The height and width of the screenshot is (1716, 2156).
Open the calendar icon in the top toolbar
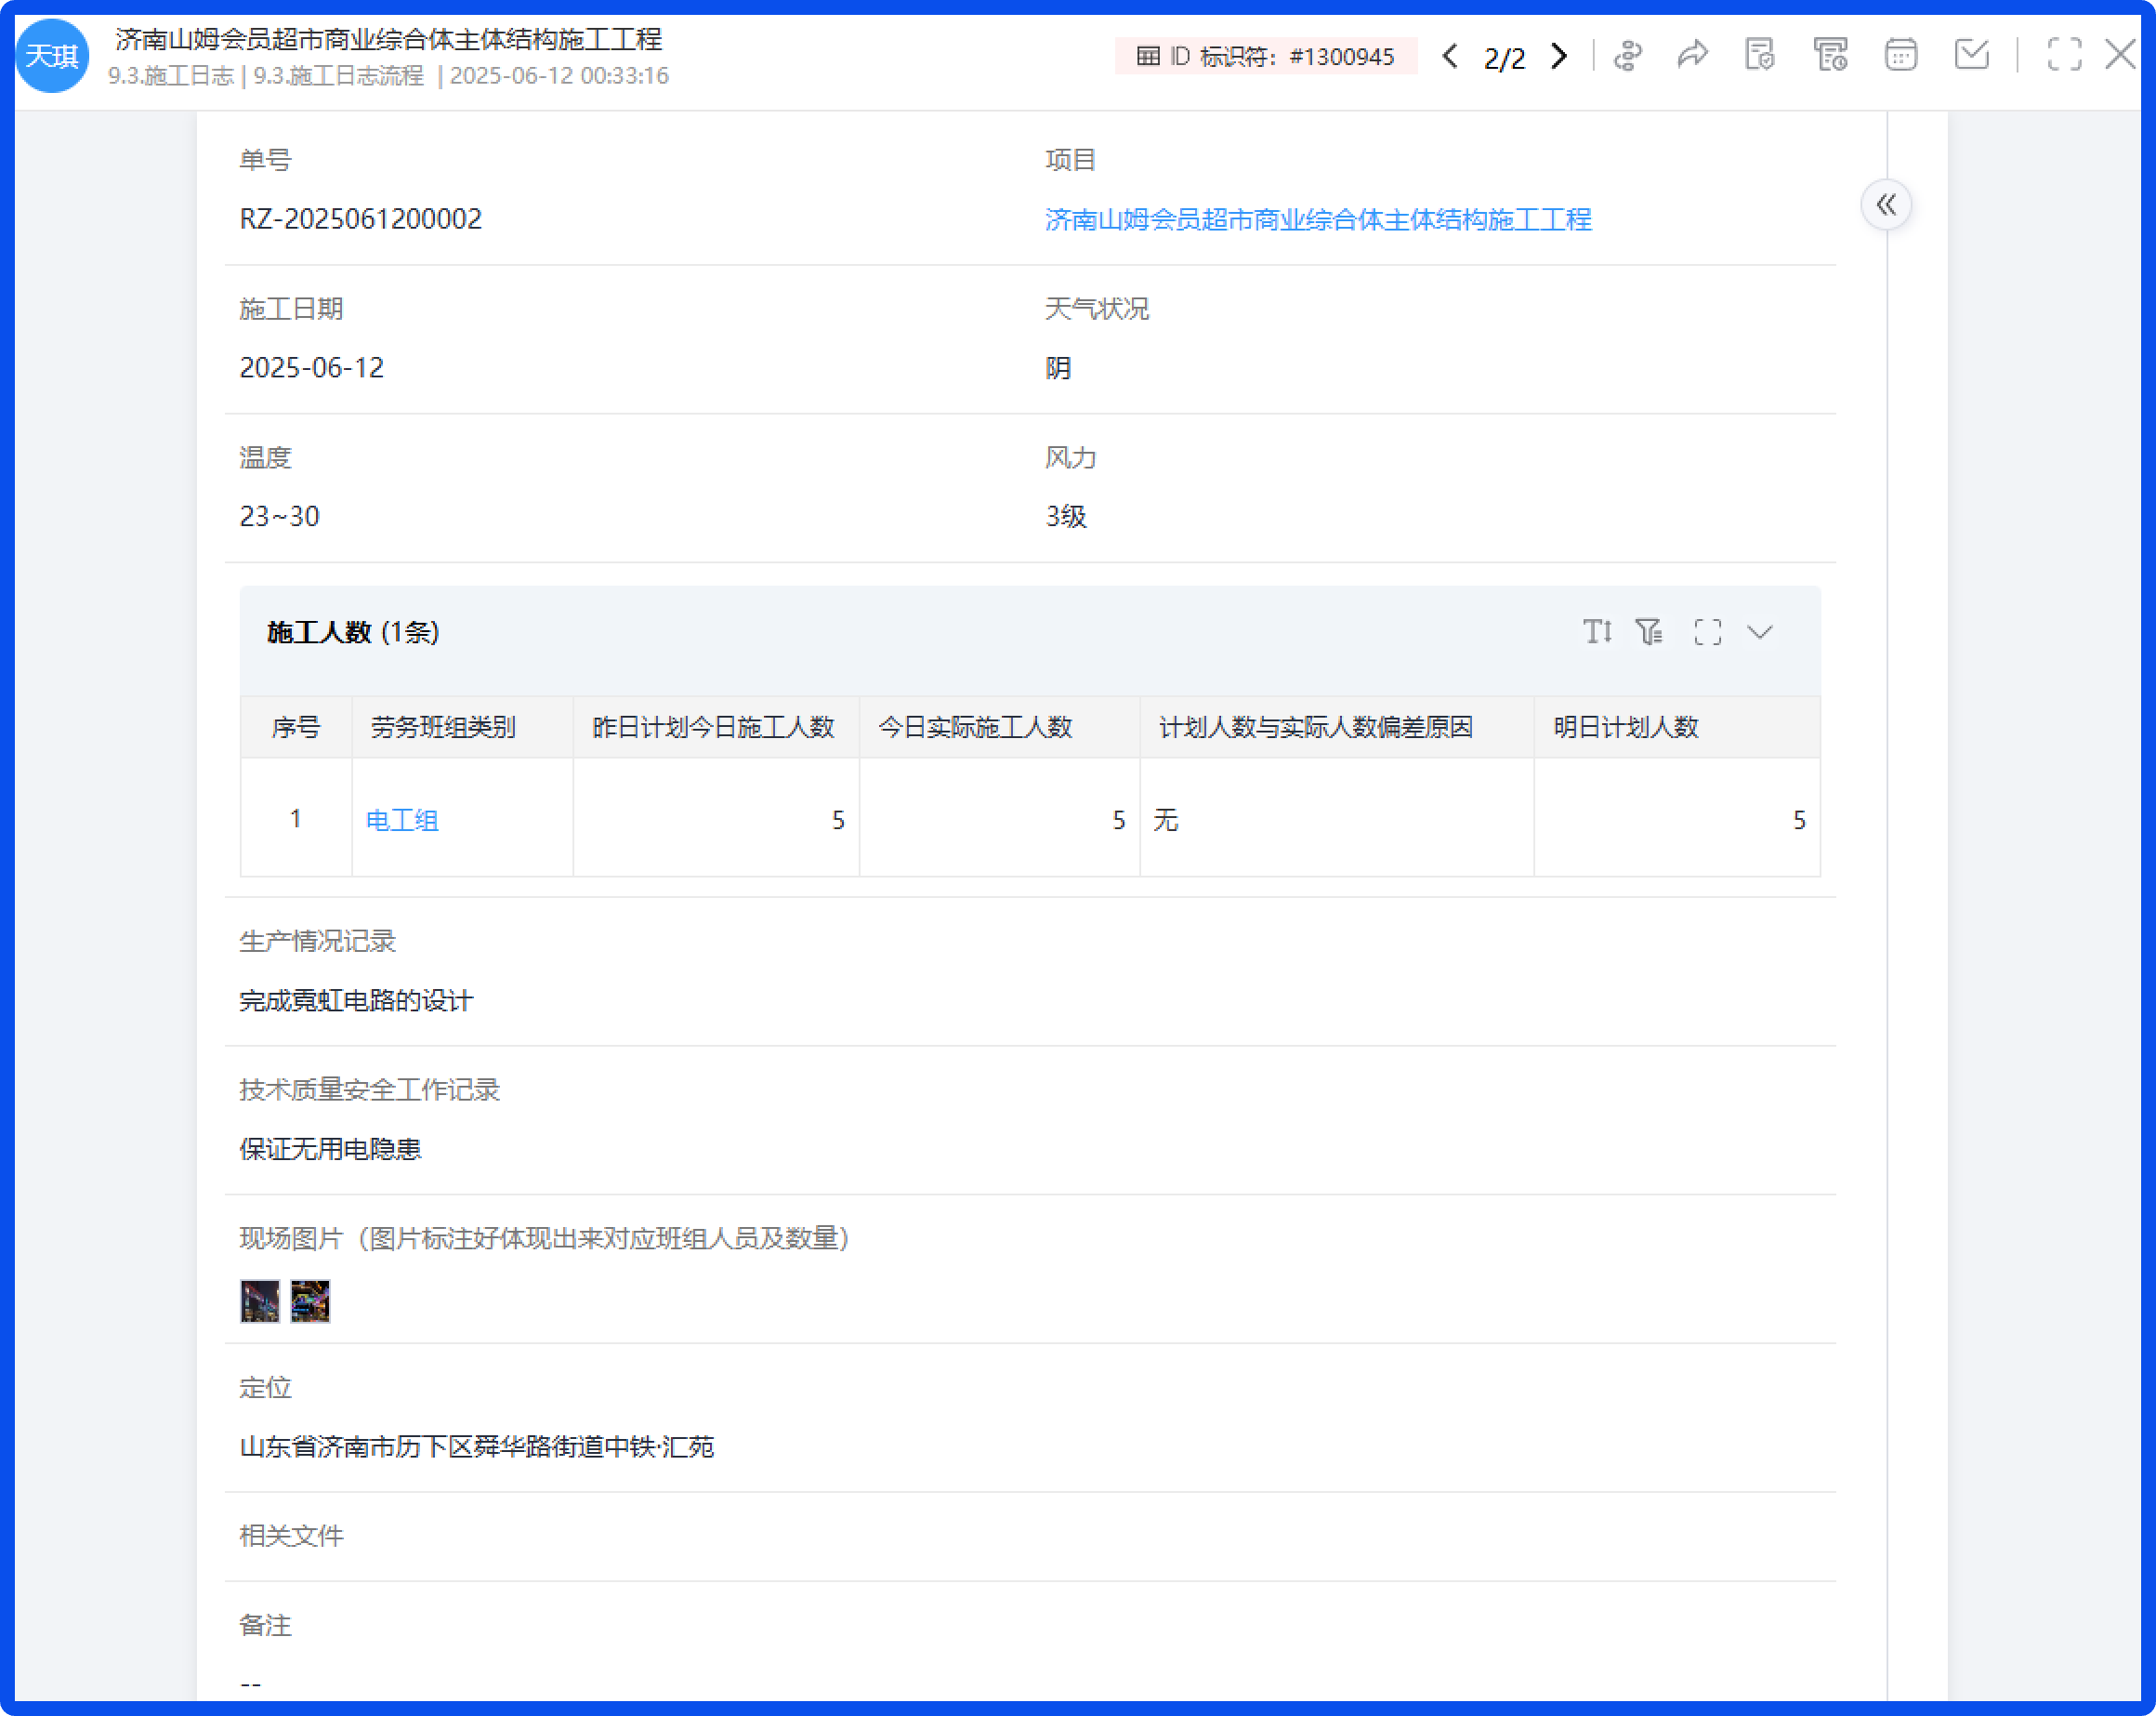coord(1900,56)
